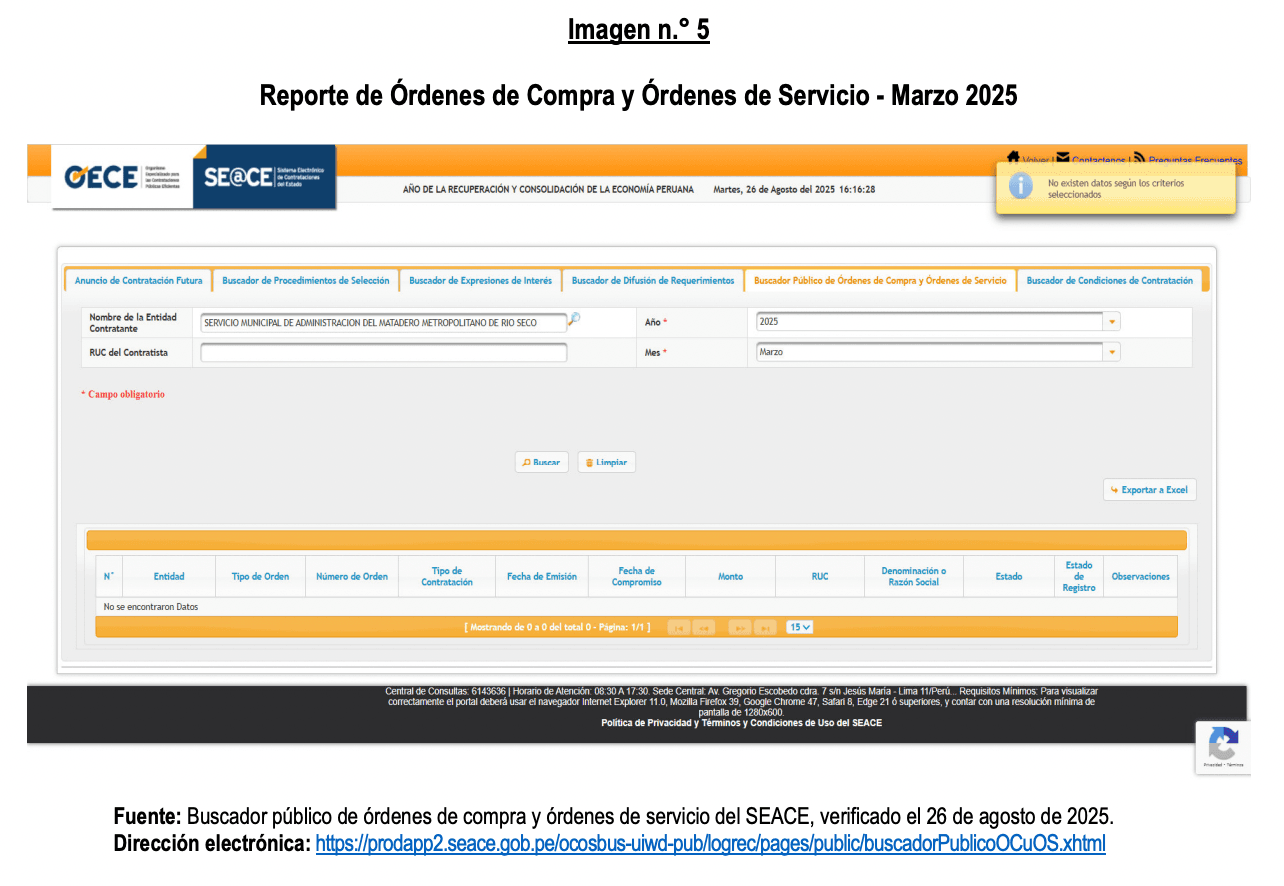Go to first page of results
The width and height of the screenshot is (1284, 886).
point(679,628)
